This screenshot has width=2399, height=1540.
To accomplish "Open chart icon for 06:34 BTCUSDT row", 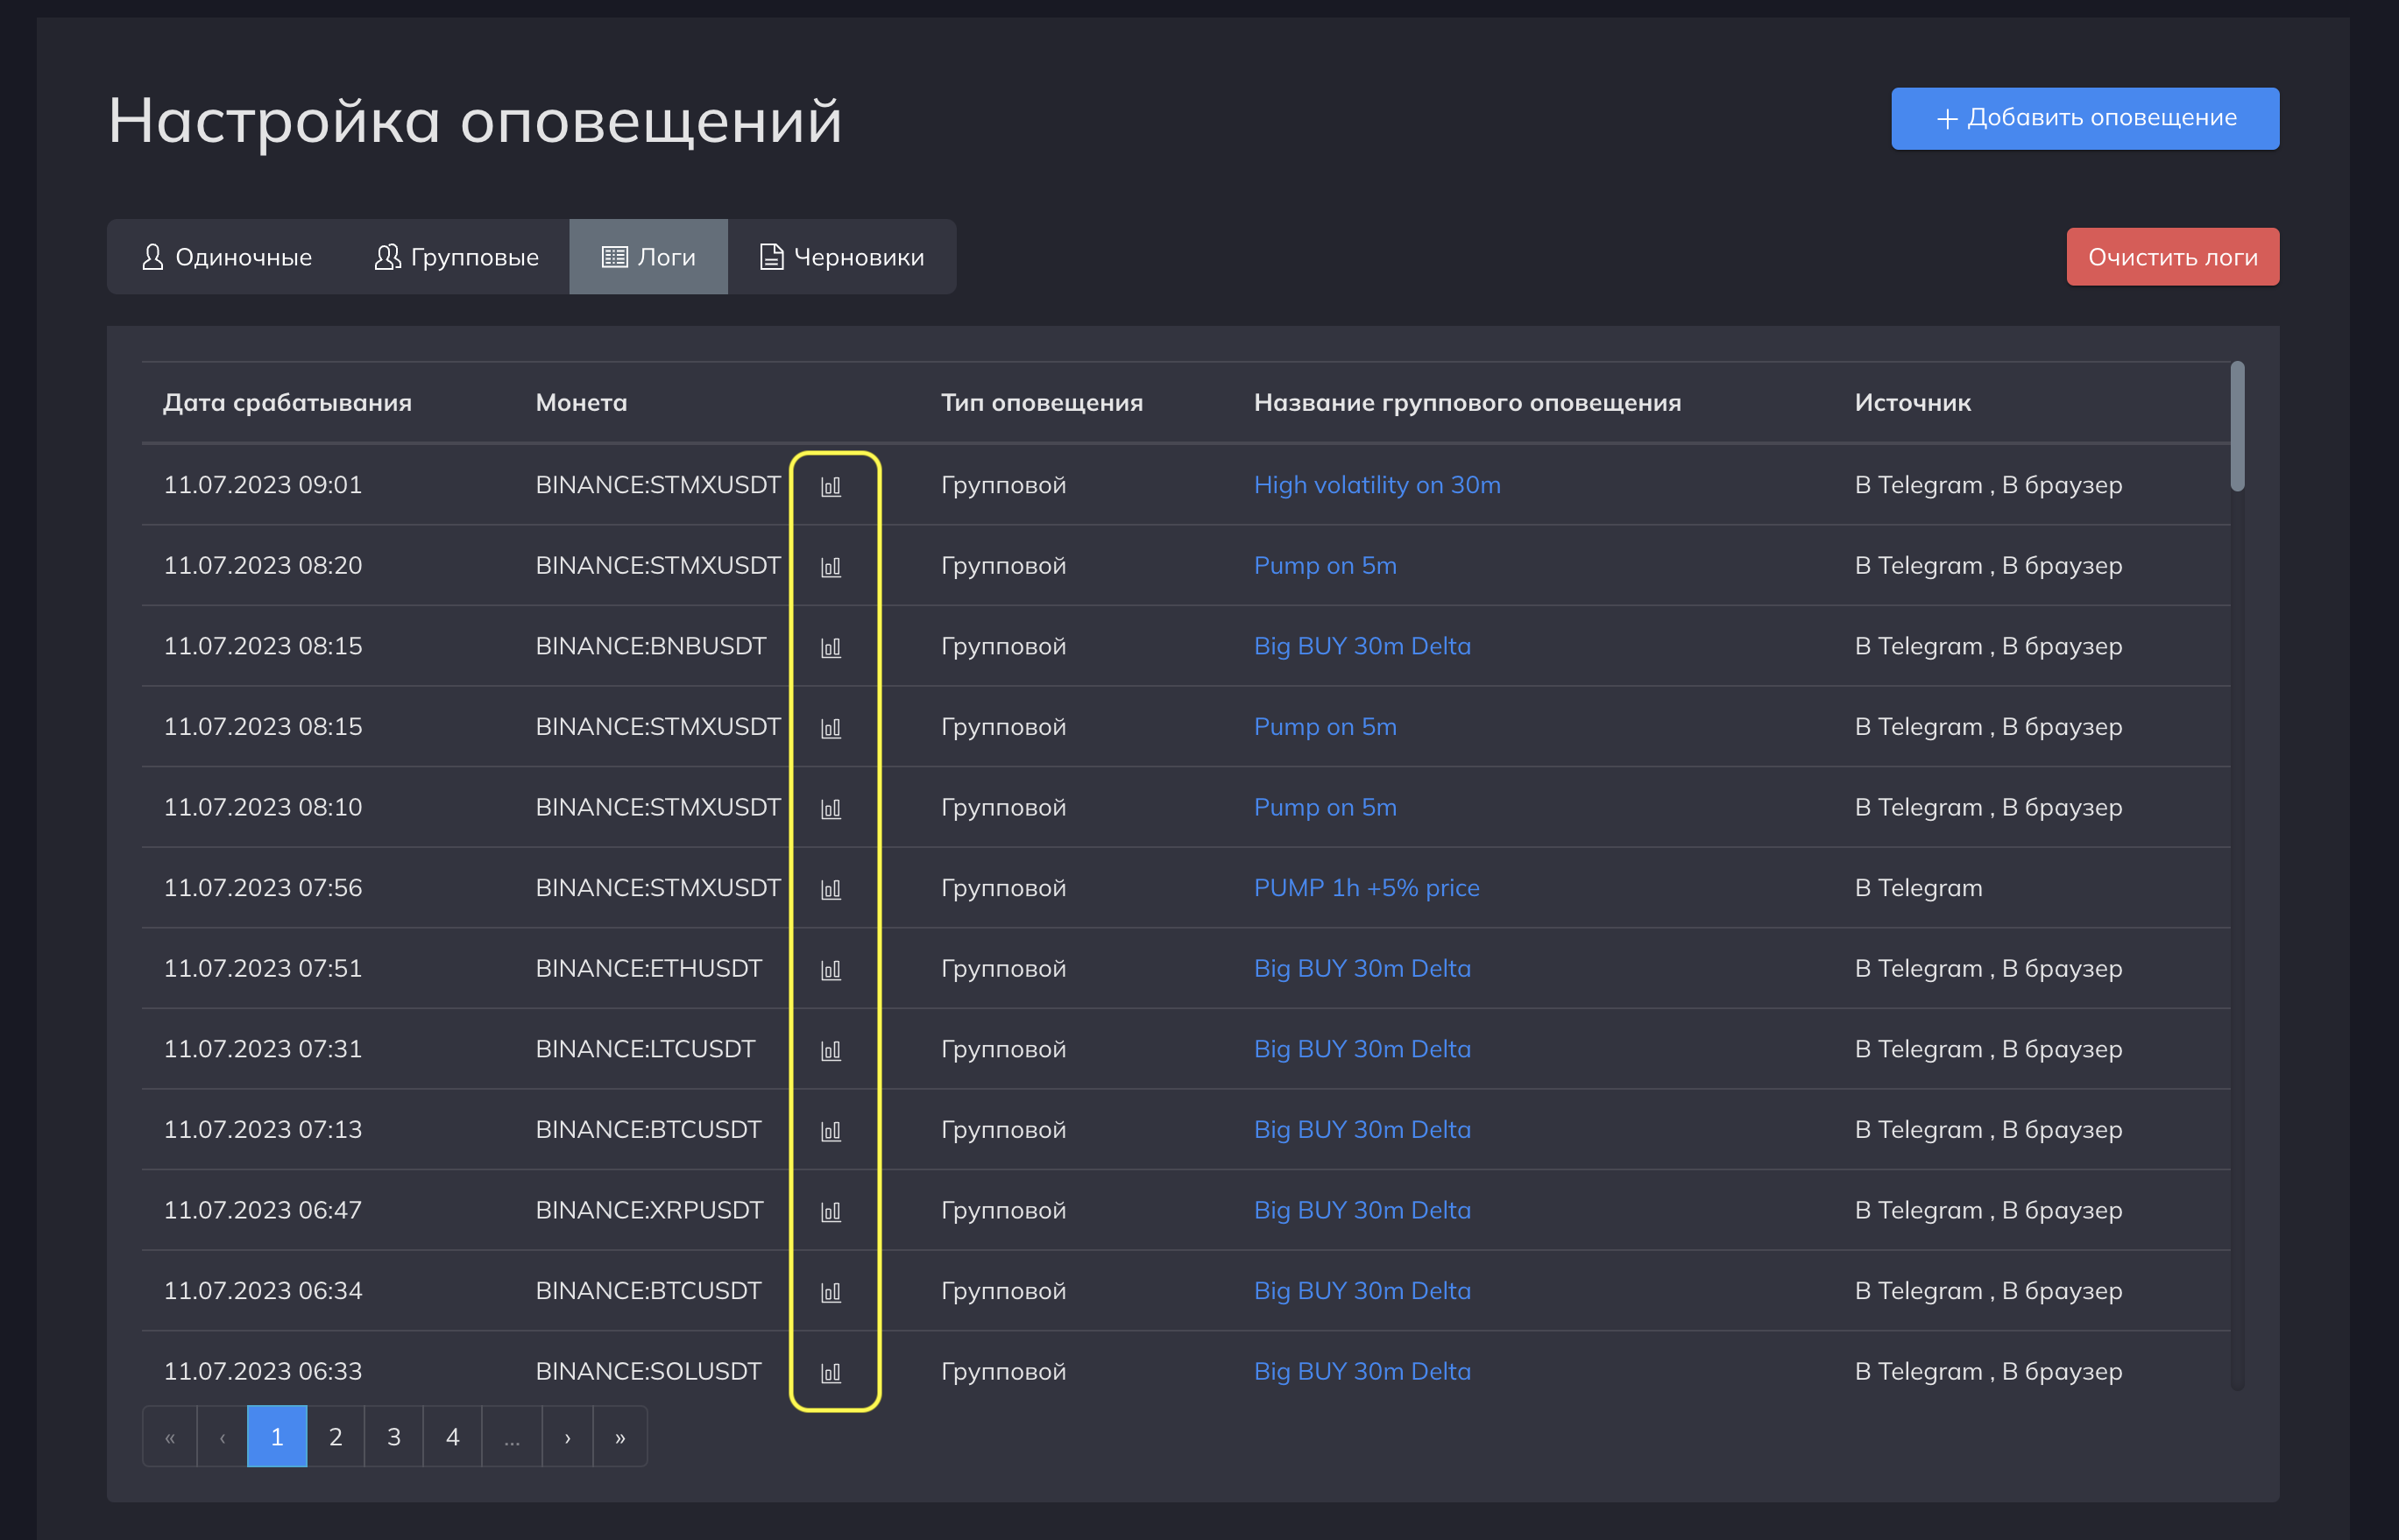I will [x=831, y=1292].
